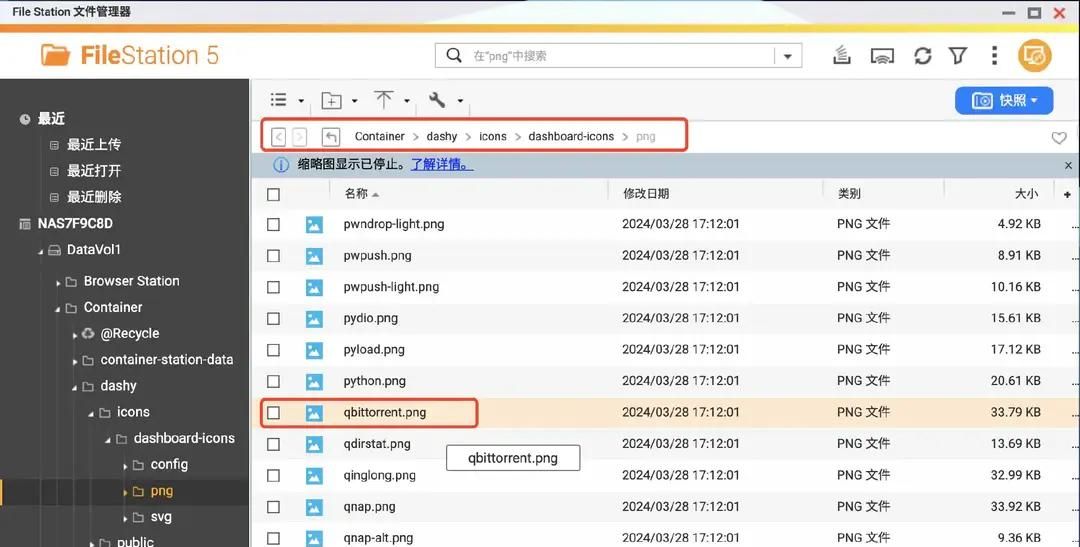Open the remote mount icon

(882, 56)
